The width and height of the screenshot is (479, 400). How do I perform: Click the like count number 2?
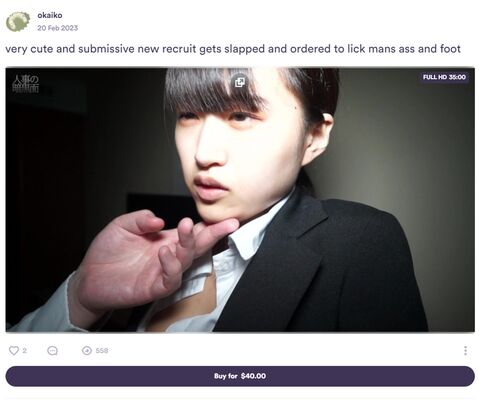coord(24,350)
